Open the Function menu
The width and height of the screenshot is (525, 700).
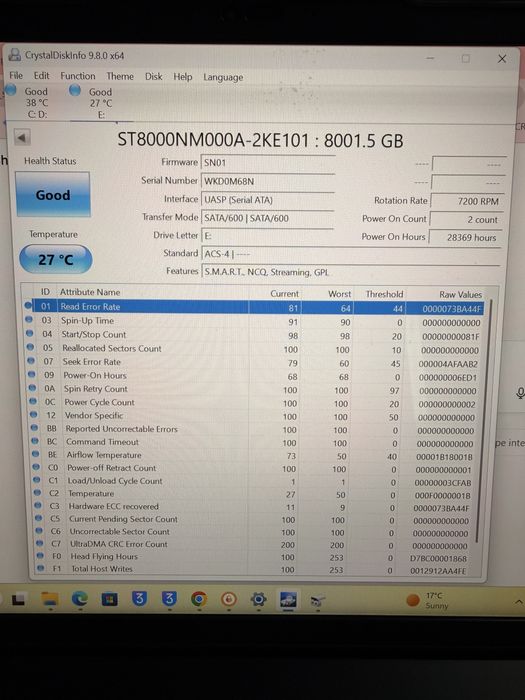(x=78, y=76)
